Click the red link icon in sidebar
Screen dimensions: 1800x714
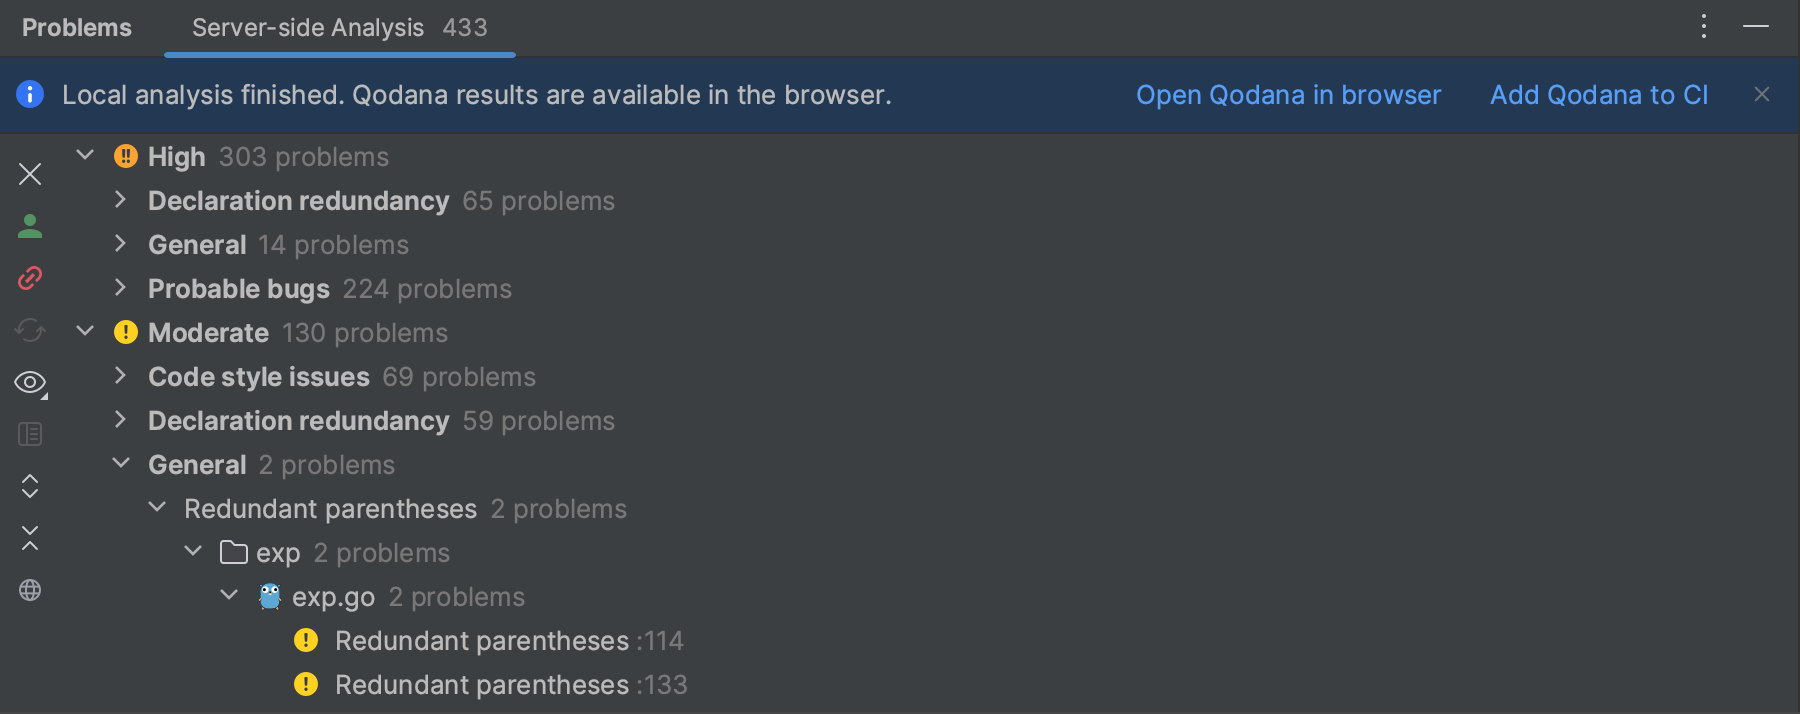30,278
